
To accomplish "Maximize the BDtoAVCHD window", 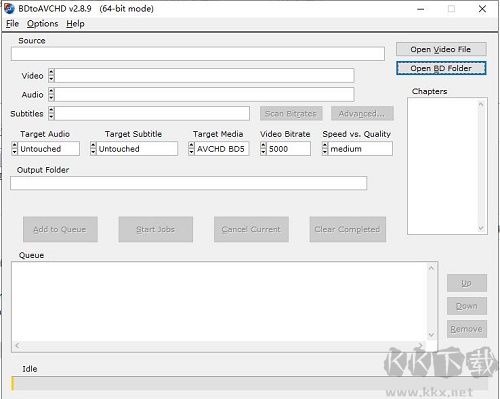I will point(451,9).
